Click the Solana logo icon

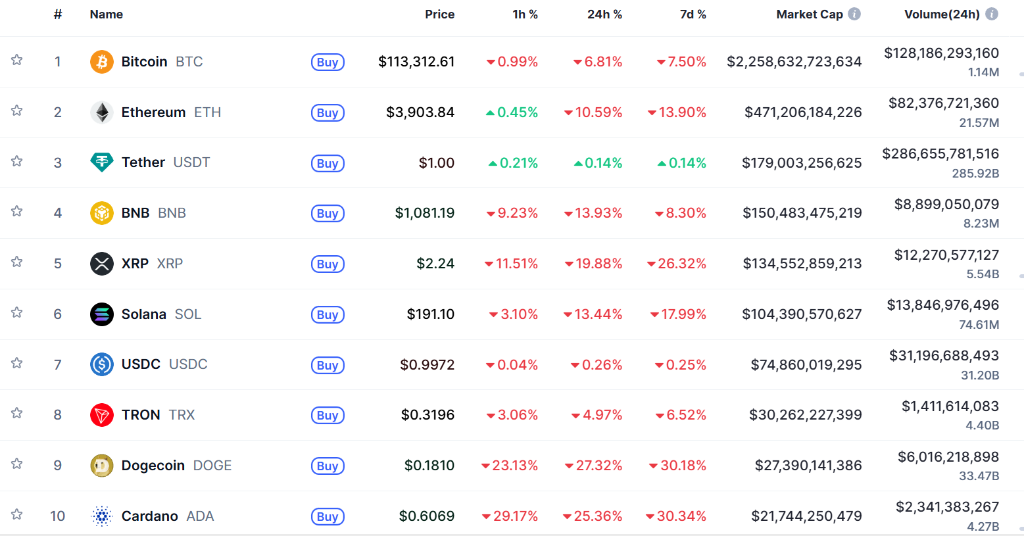102,314
